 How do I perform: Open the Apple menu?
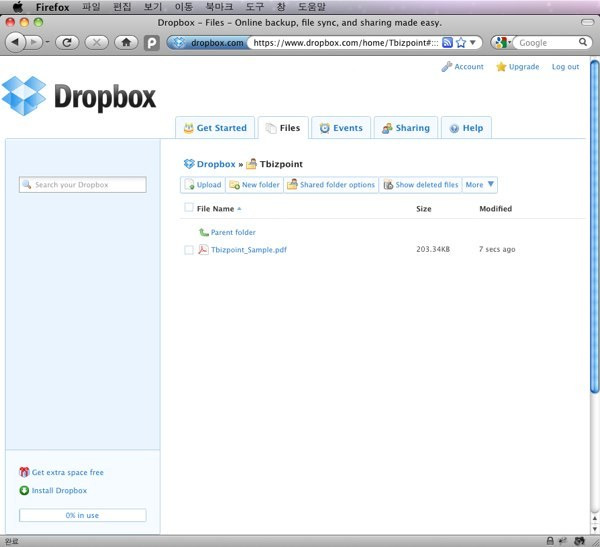[18, 7]
